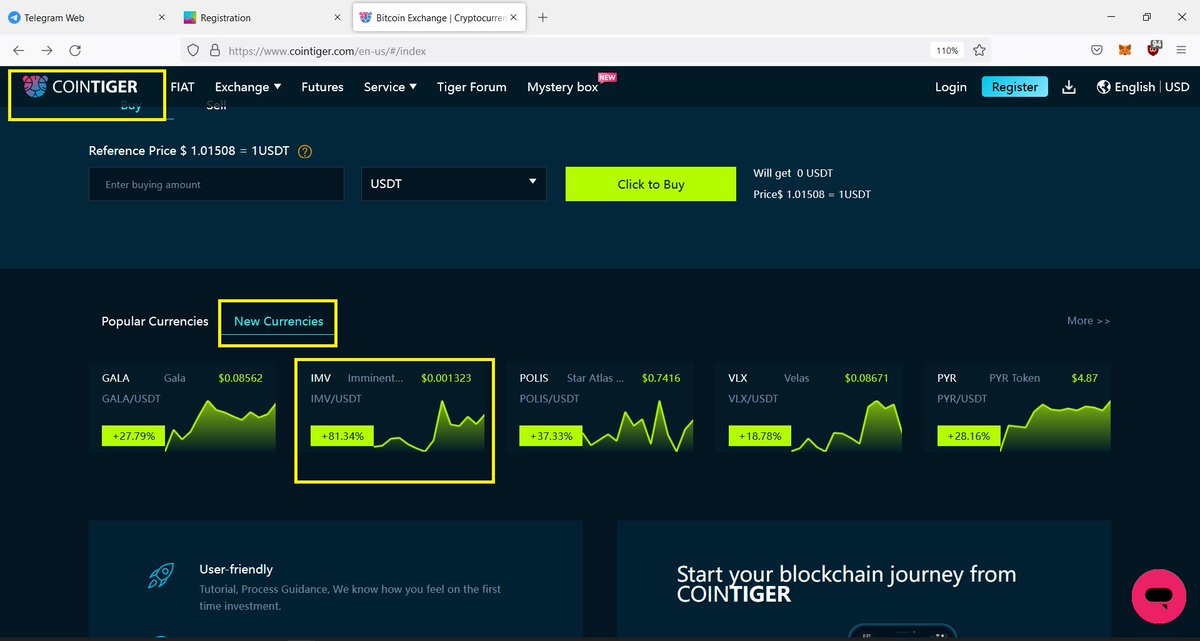The width and height of the screenshot is (1200, 641).
Task: Click the globe language icon
Action: (1104, 87)
